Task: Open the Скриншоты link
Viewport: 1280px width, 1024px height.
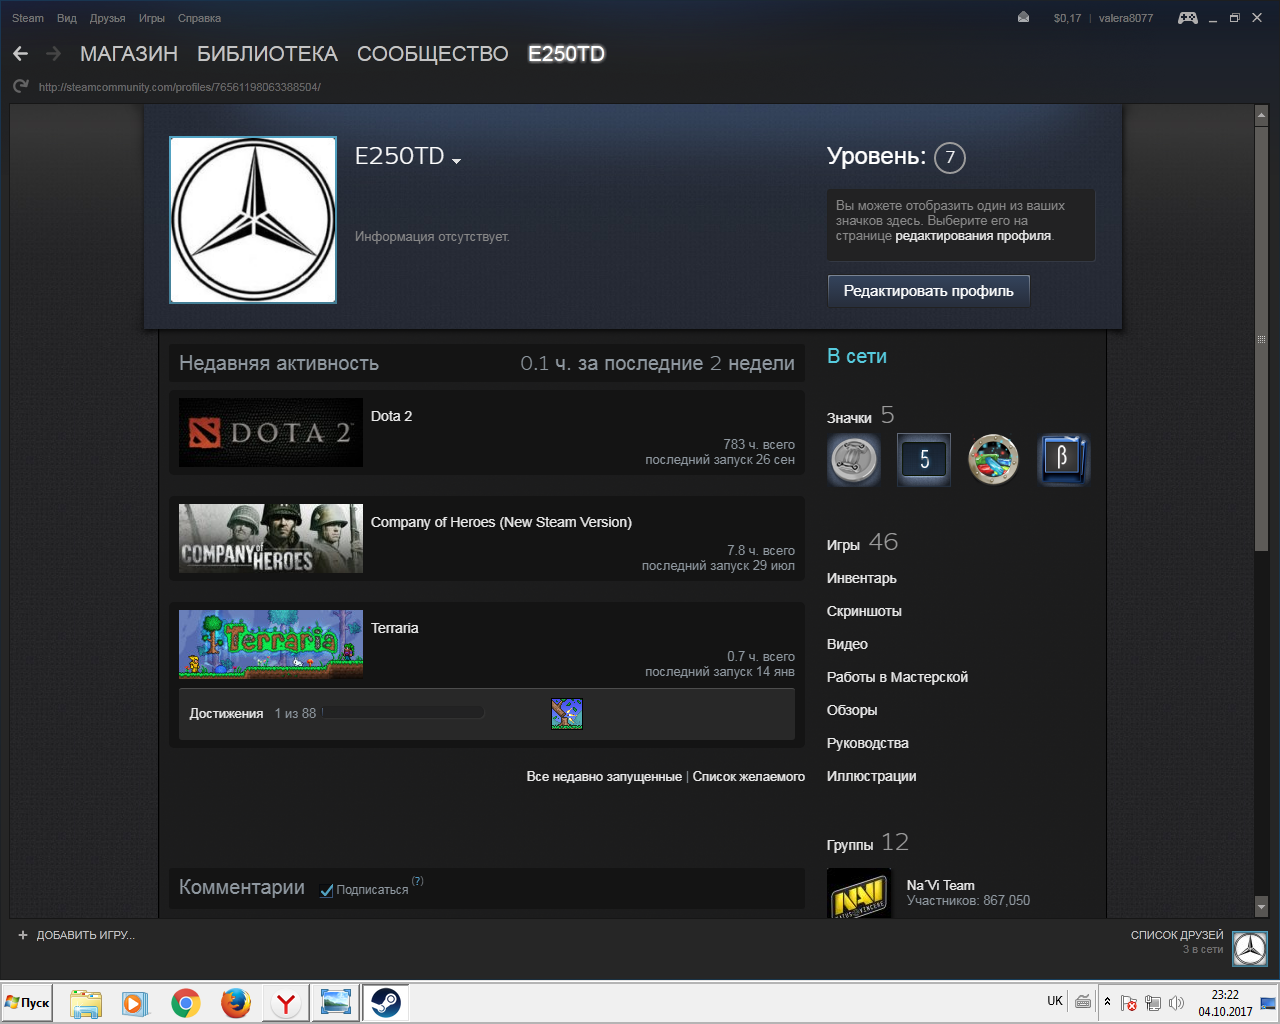Action: [x=864, y=611]
